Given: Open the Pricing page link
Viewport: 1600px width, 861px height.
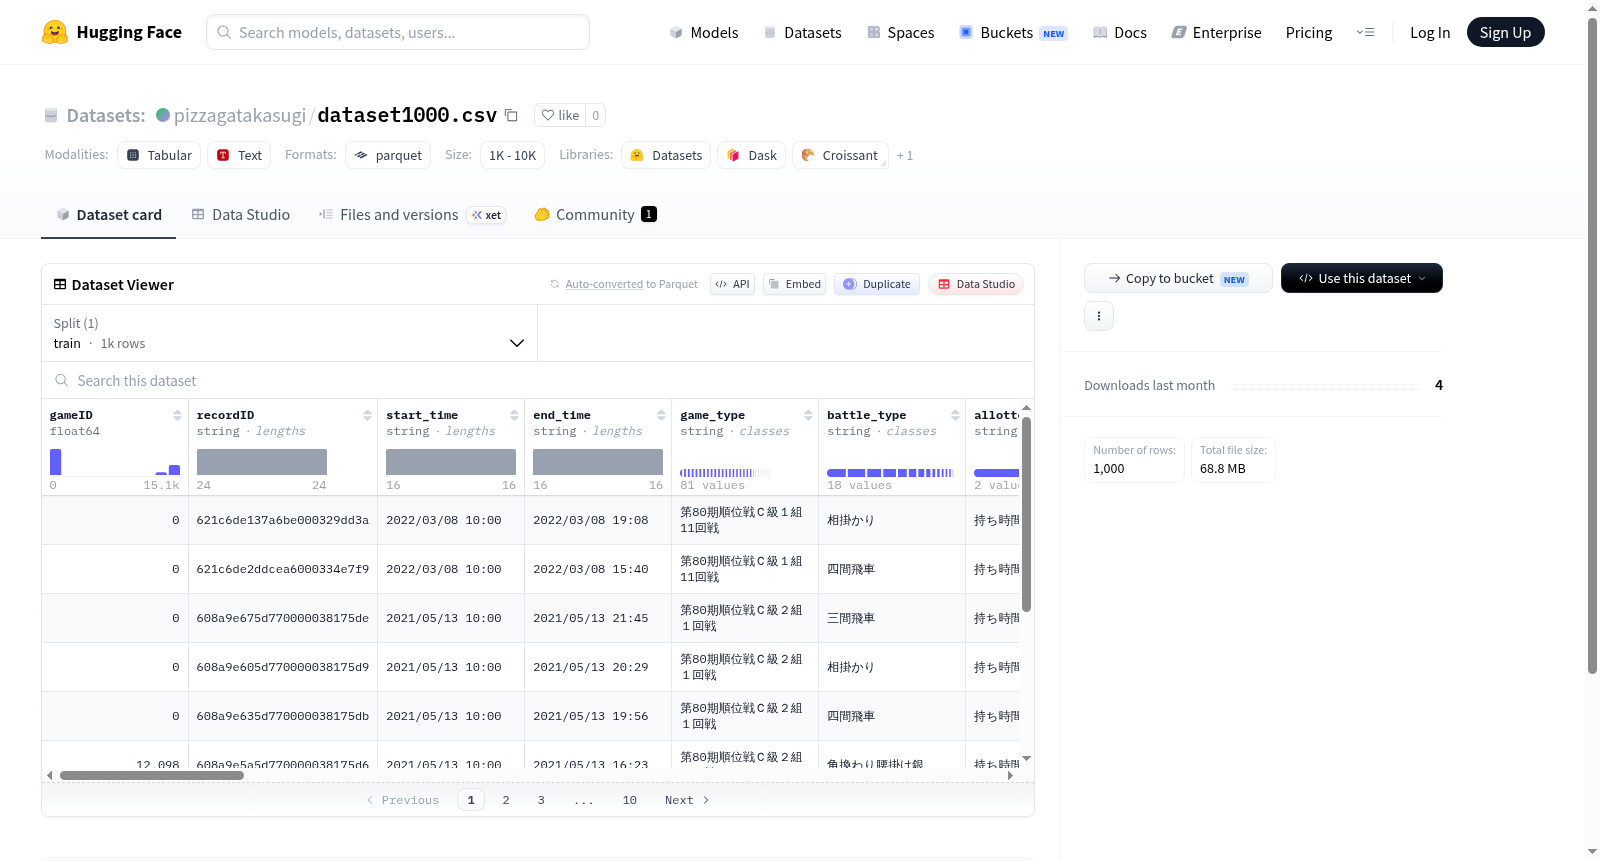Looking at the screenshot, I should (1309, 32).
